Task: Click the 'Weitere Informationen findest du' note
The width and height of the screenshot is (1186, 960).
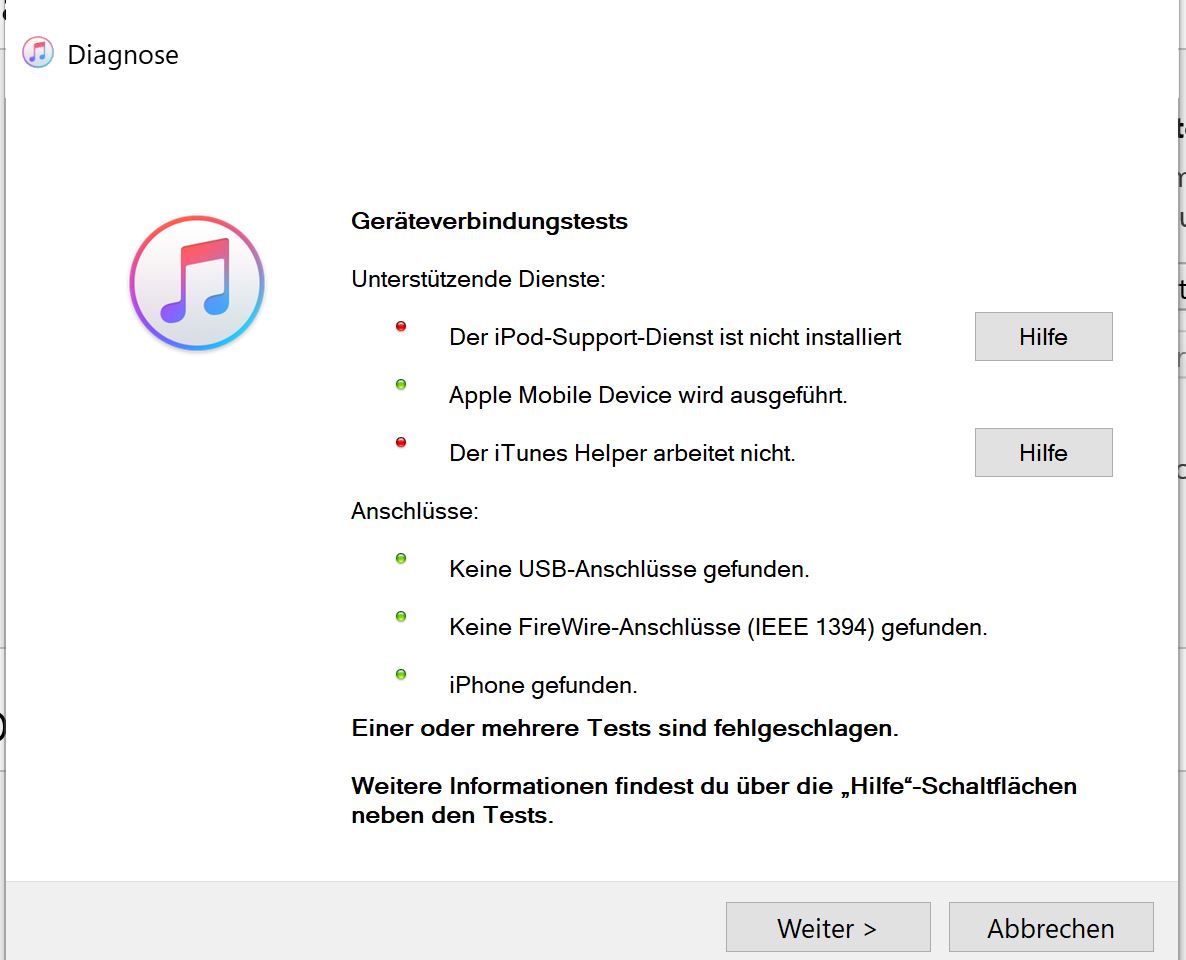Action: pos(714,800)
